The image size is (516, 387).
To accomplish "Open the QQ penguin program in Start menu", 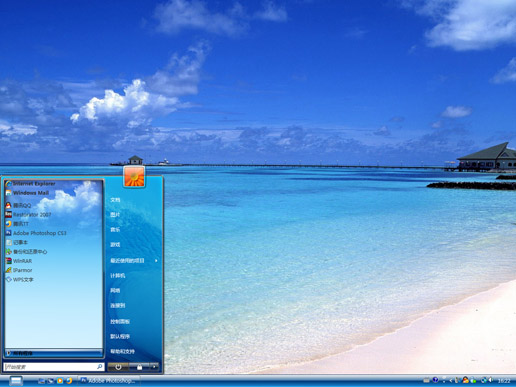I will click(18, 205).
